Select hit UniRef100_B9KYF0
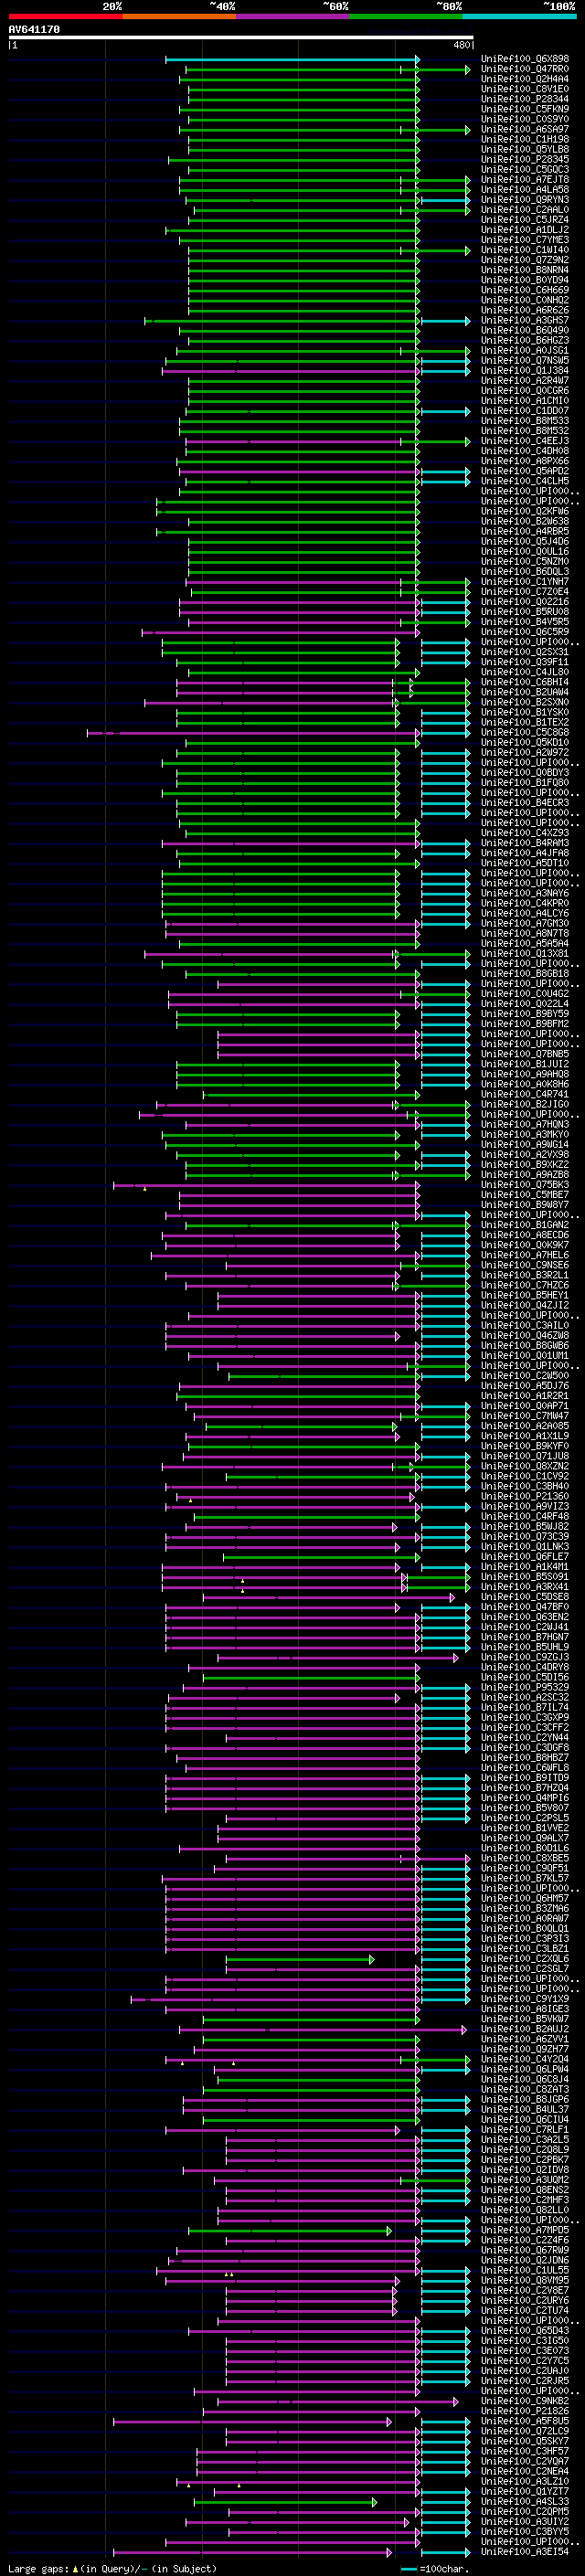 pyautogui.click(x=525, y=1446)
